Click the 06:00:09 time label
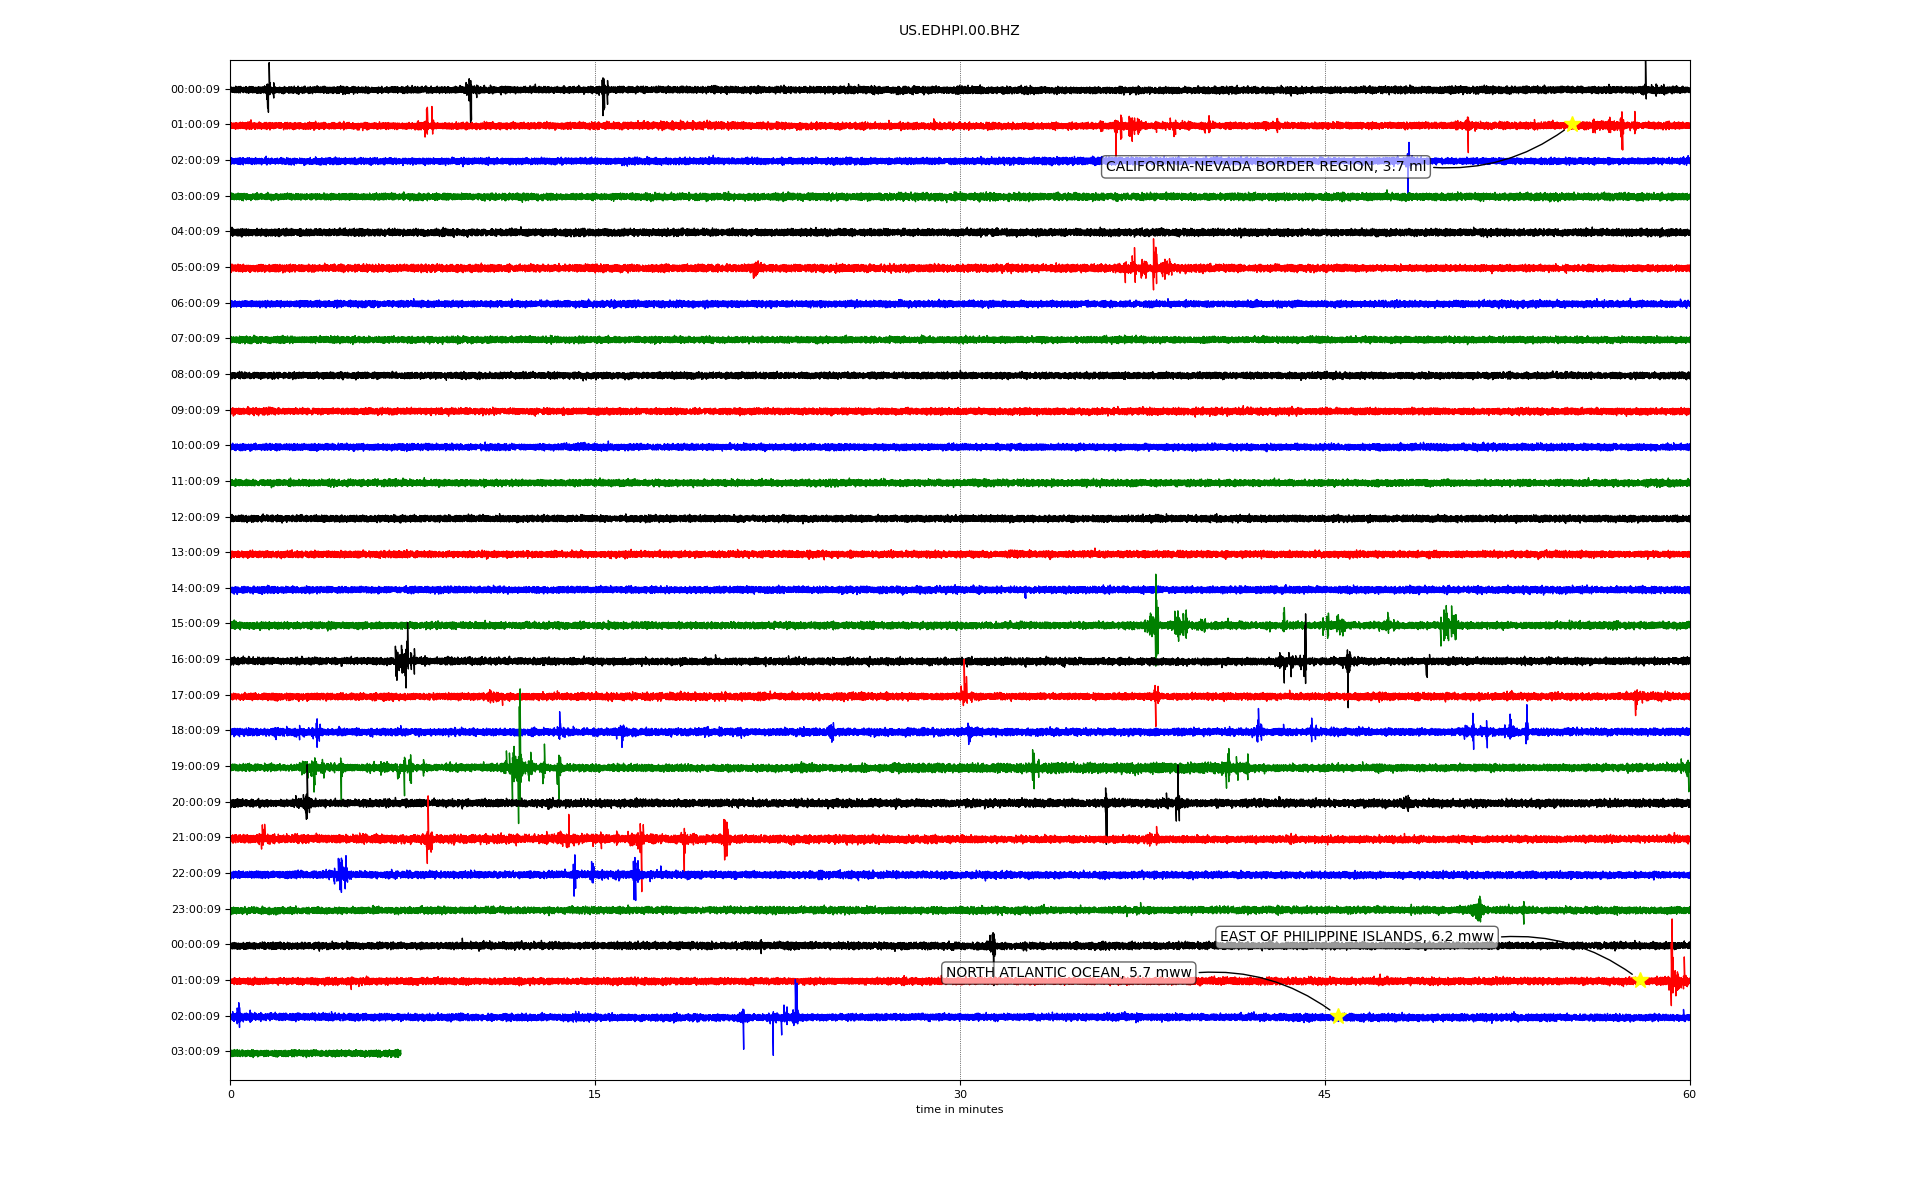The image size is (1920, 1200). click(195, 303)
